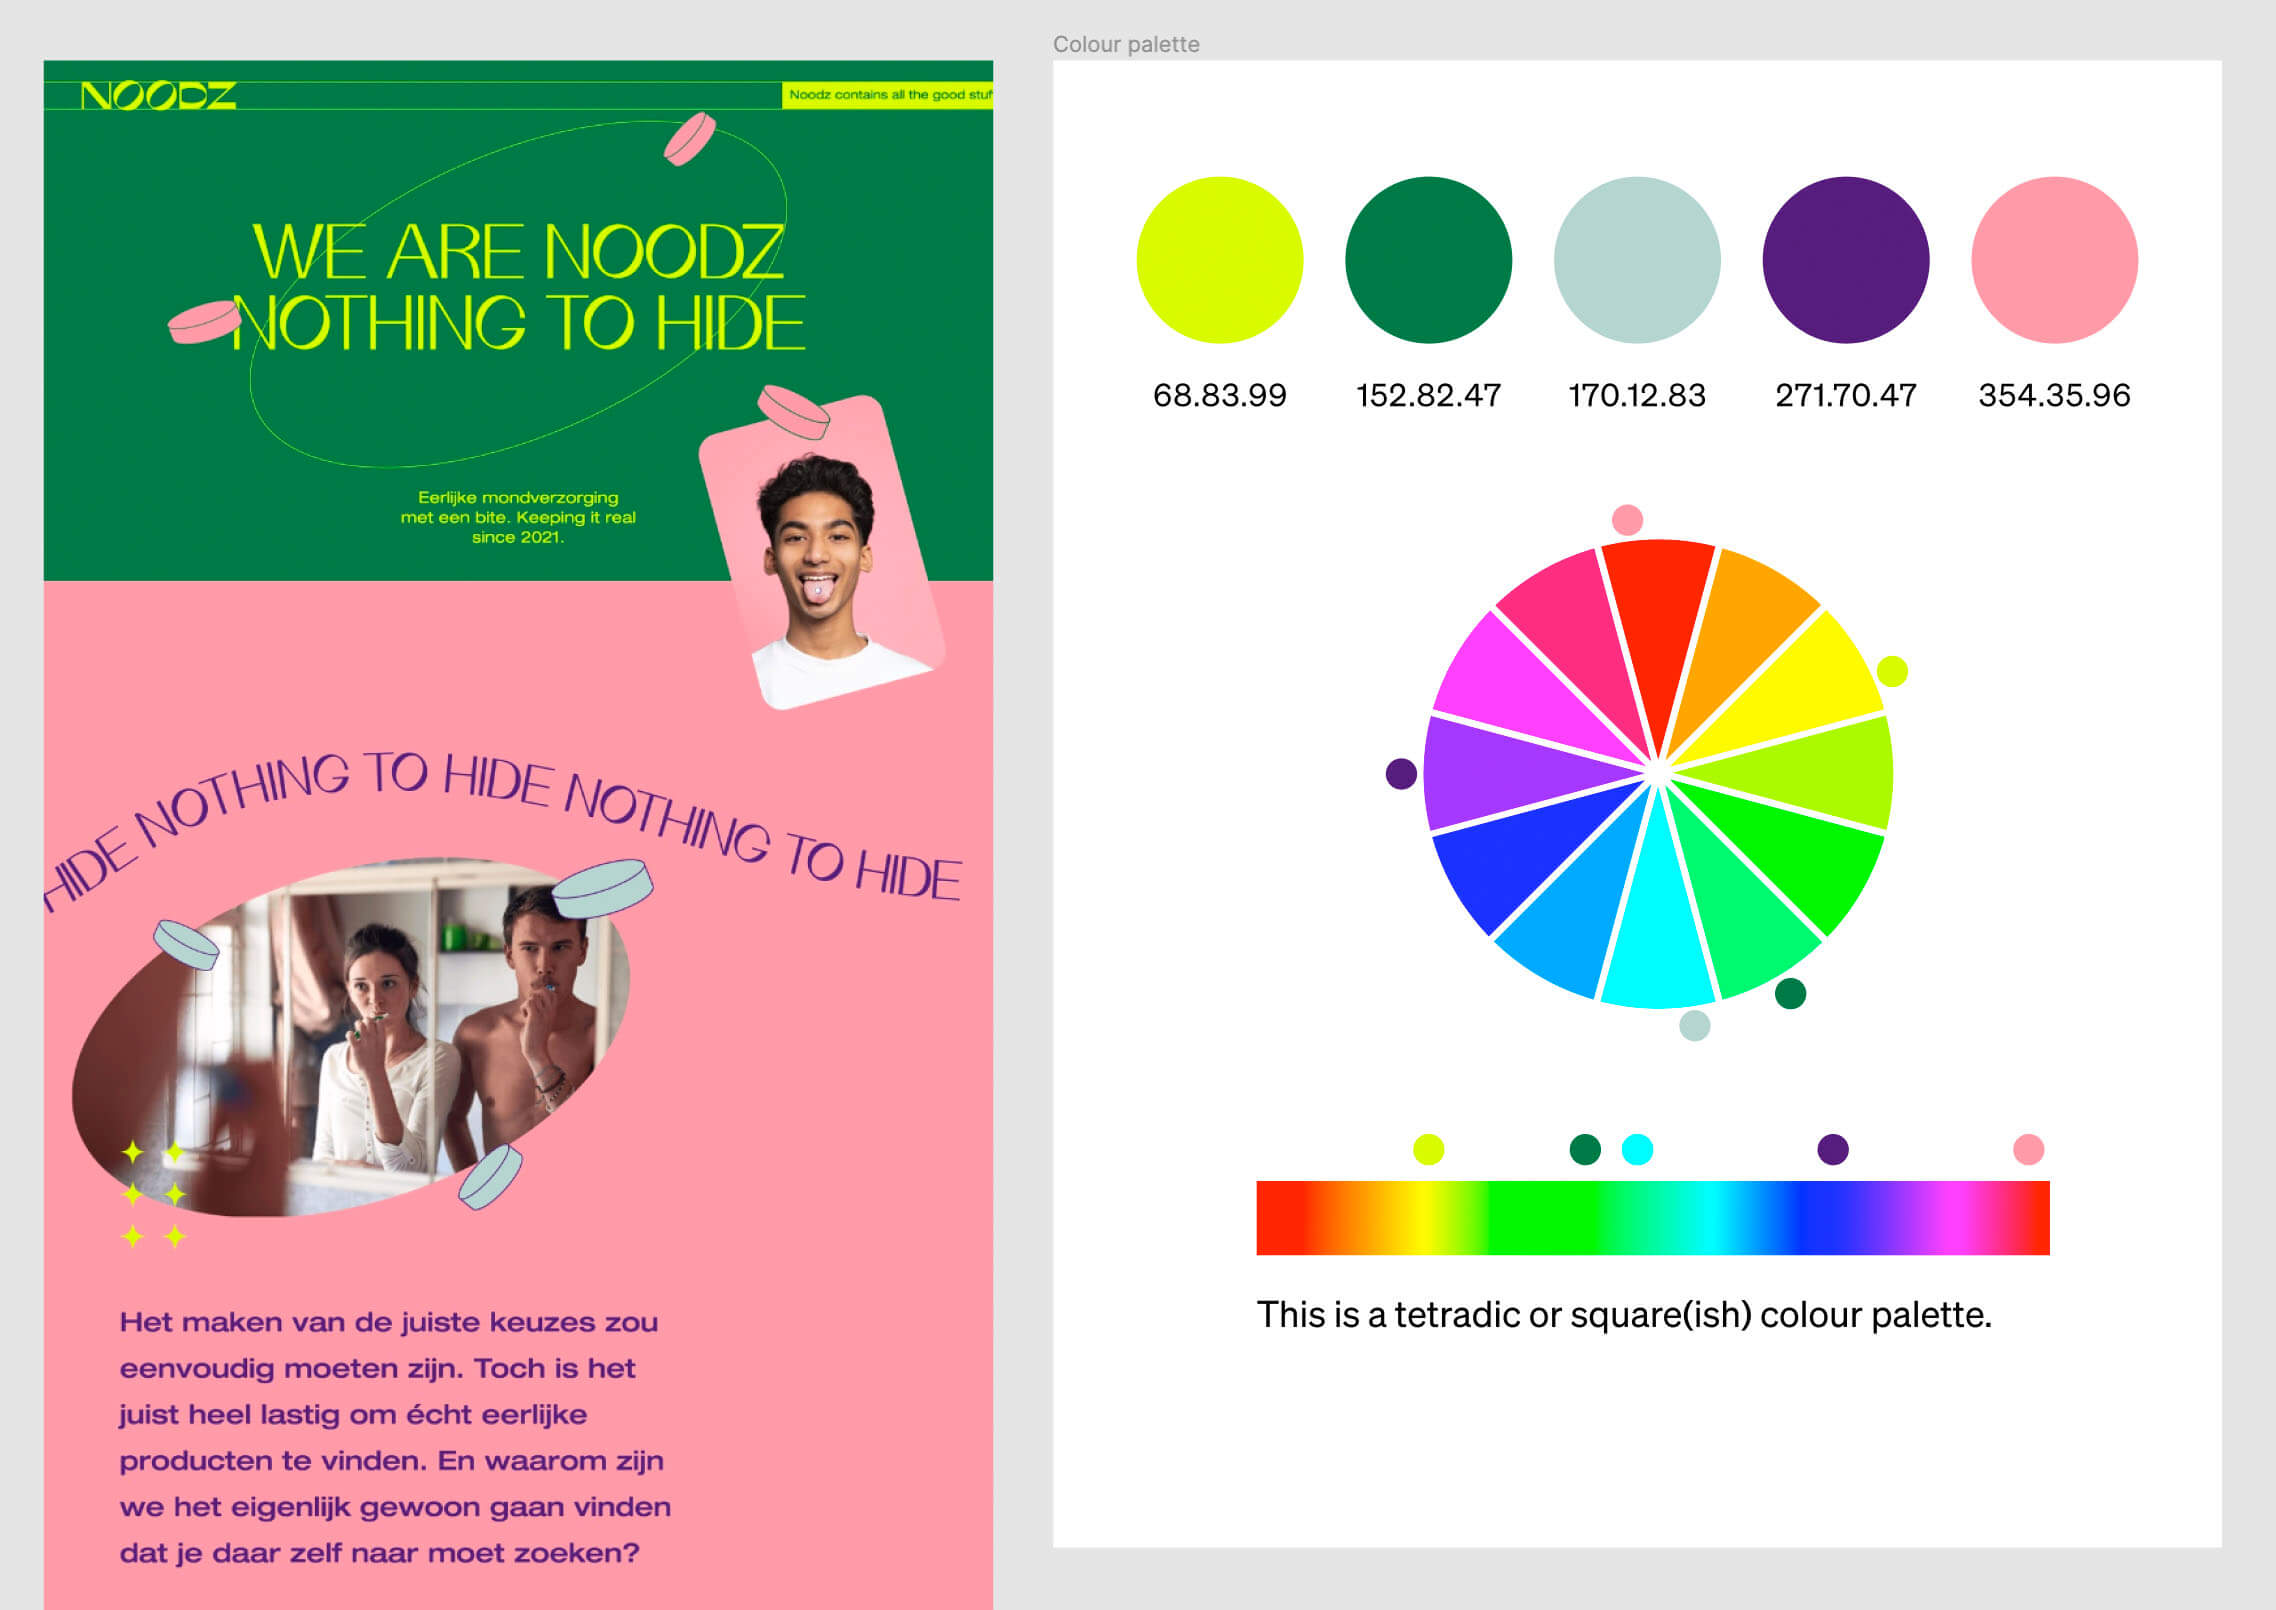2276x1610 pixels.
Task: Click 'Noodz contains all the good stuff' banner
Action: 888,95
